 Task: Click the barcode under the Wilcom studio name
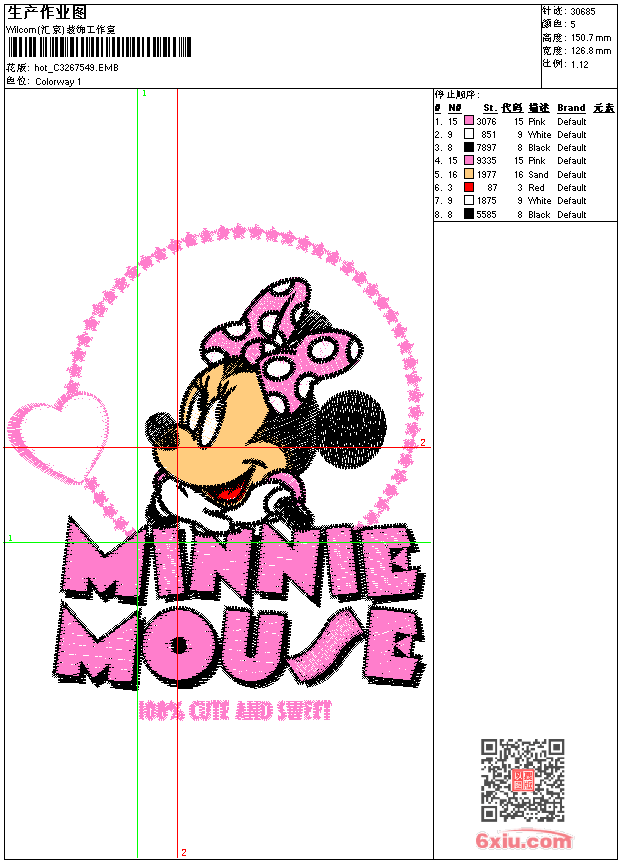click(99, 47)
